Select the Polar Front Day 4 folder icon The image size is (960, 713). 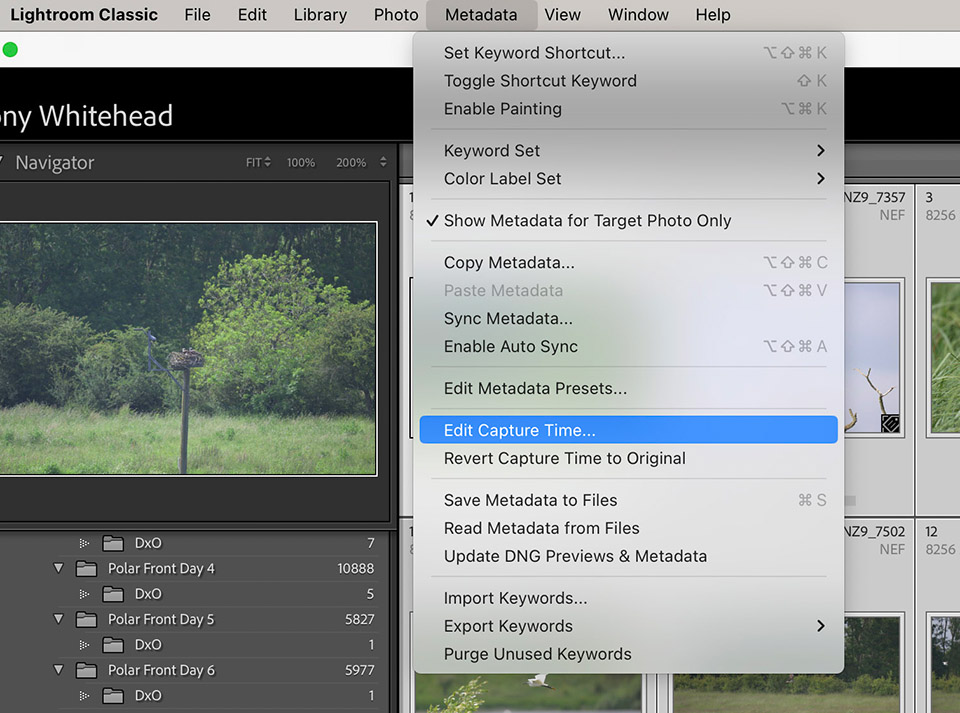(x=86, y=569)
